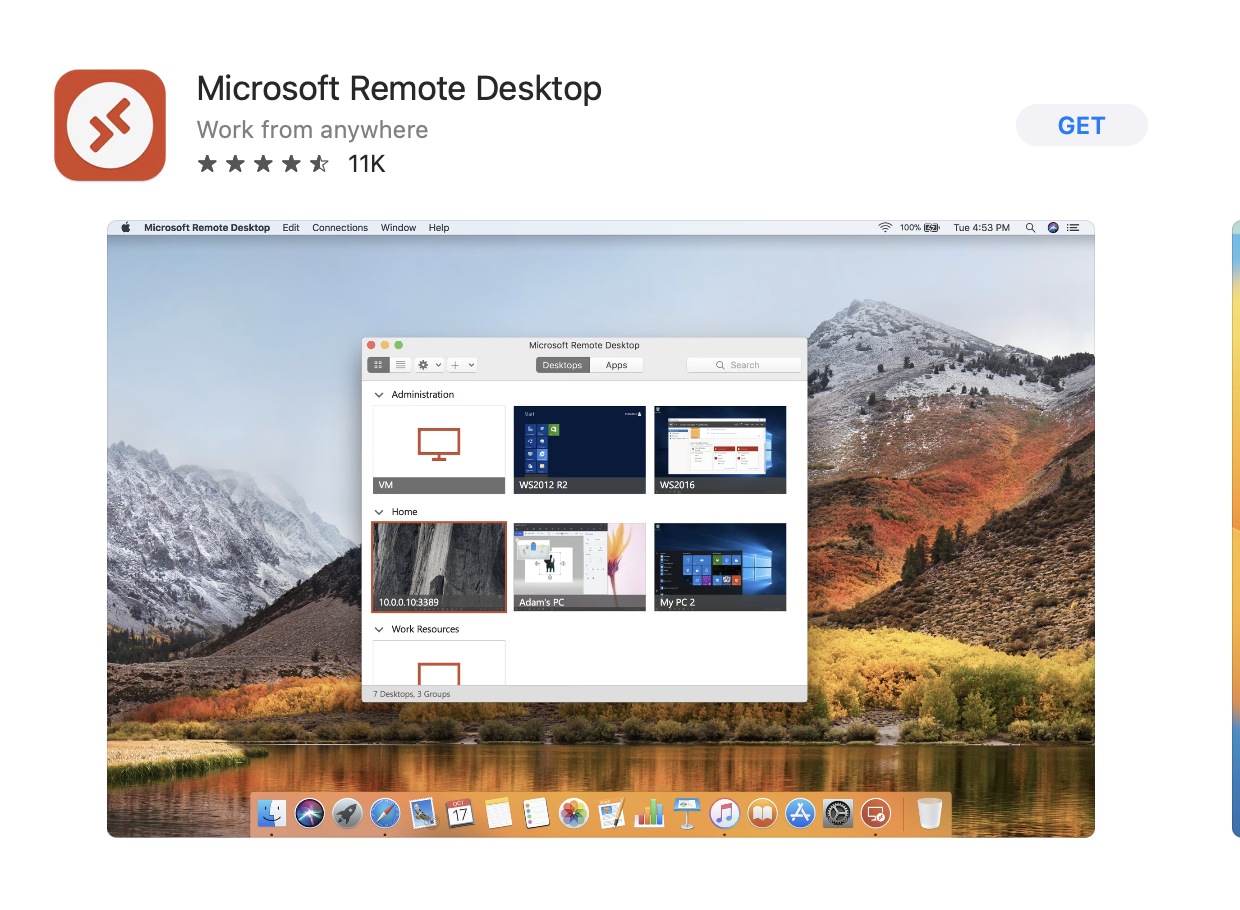Close the Remote Desktop window with red button
Screen dimensions: 1240x910
[371, 345]
